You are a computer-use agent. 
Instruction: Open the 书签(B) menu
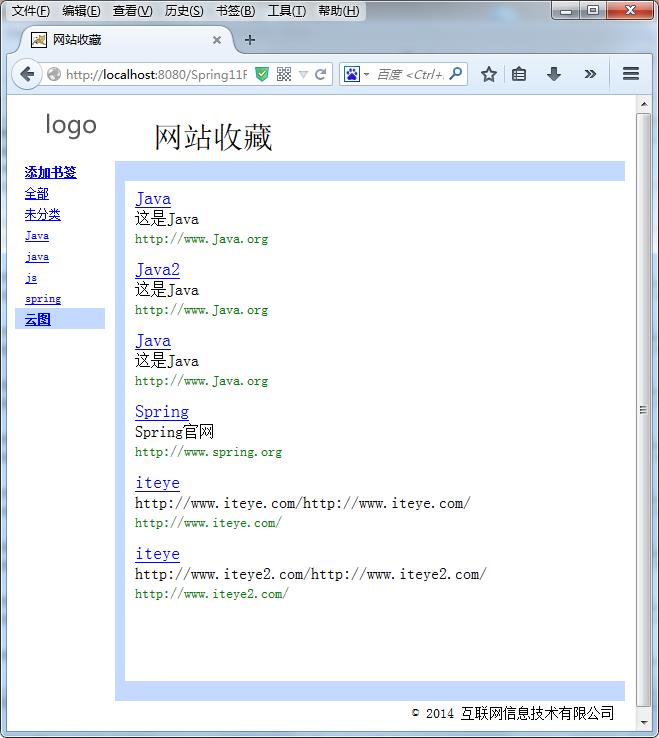[x=235, y=11]
